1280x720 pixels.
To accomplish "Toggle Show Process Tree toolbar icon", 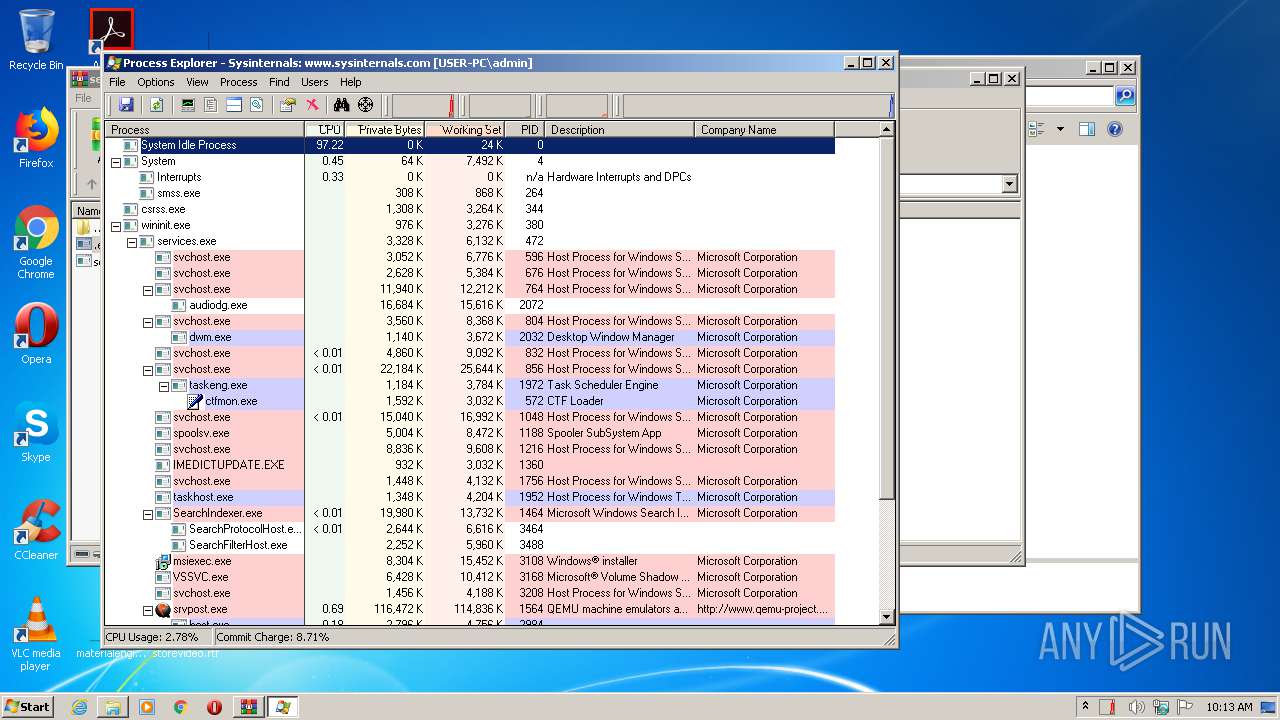I will coord(210,104).
